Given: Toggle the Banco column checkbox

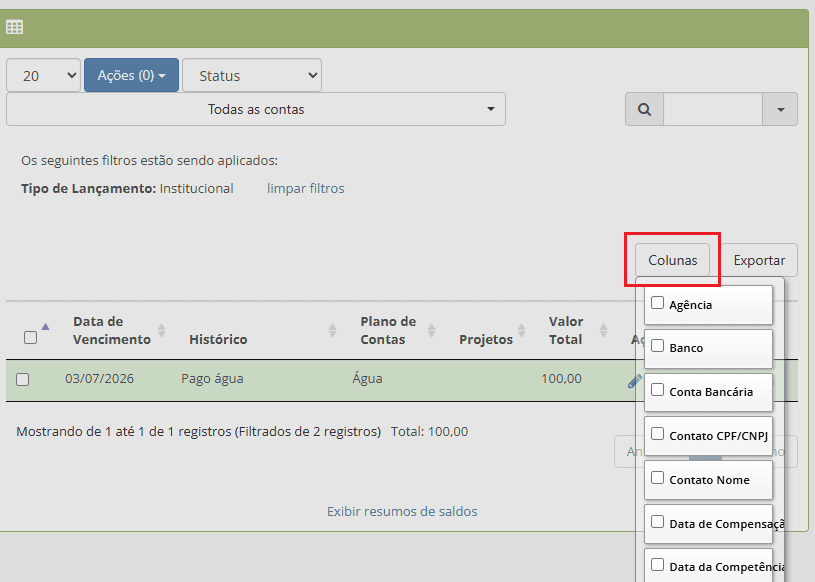Looking at the screenshot, I should (x=658, y=346).
